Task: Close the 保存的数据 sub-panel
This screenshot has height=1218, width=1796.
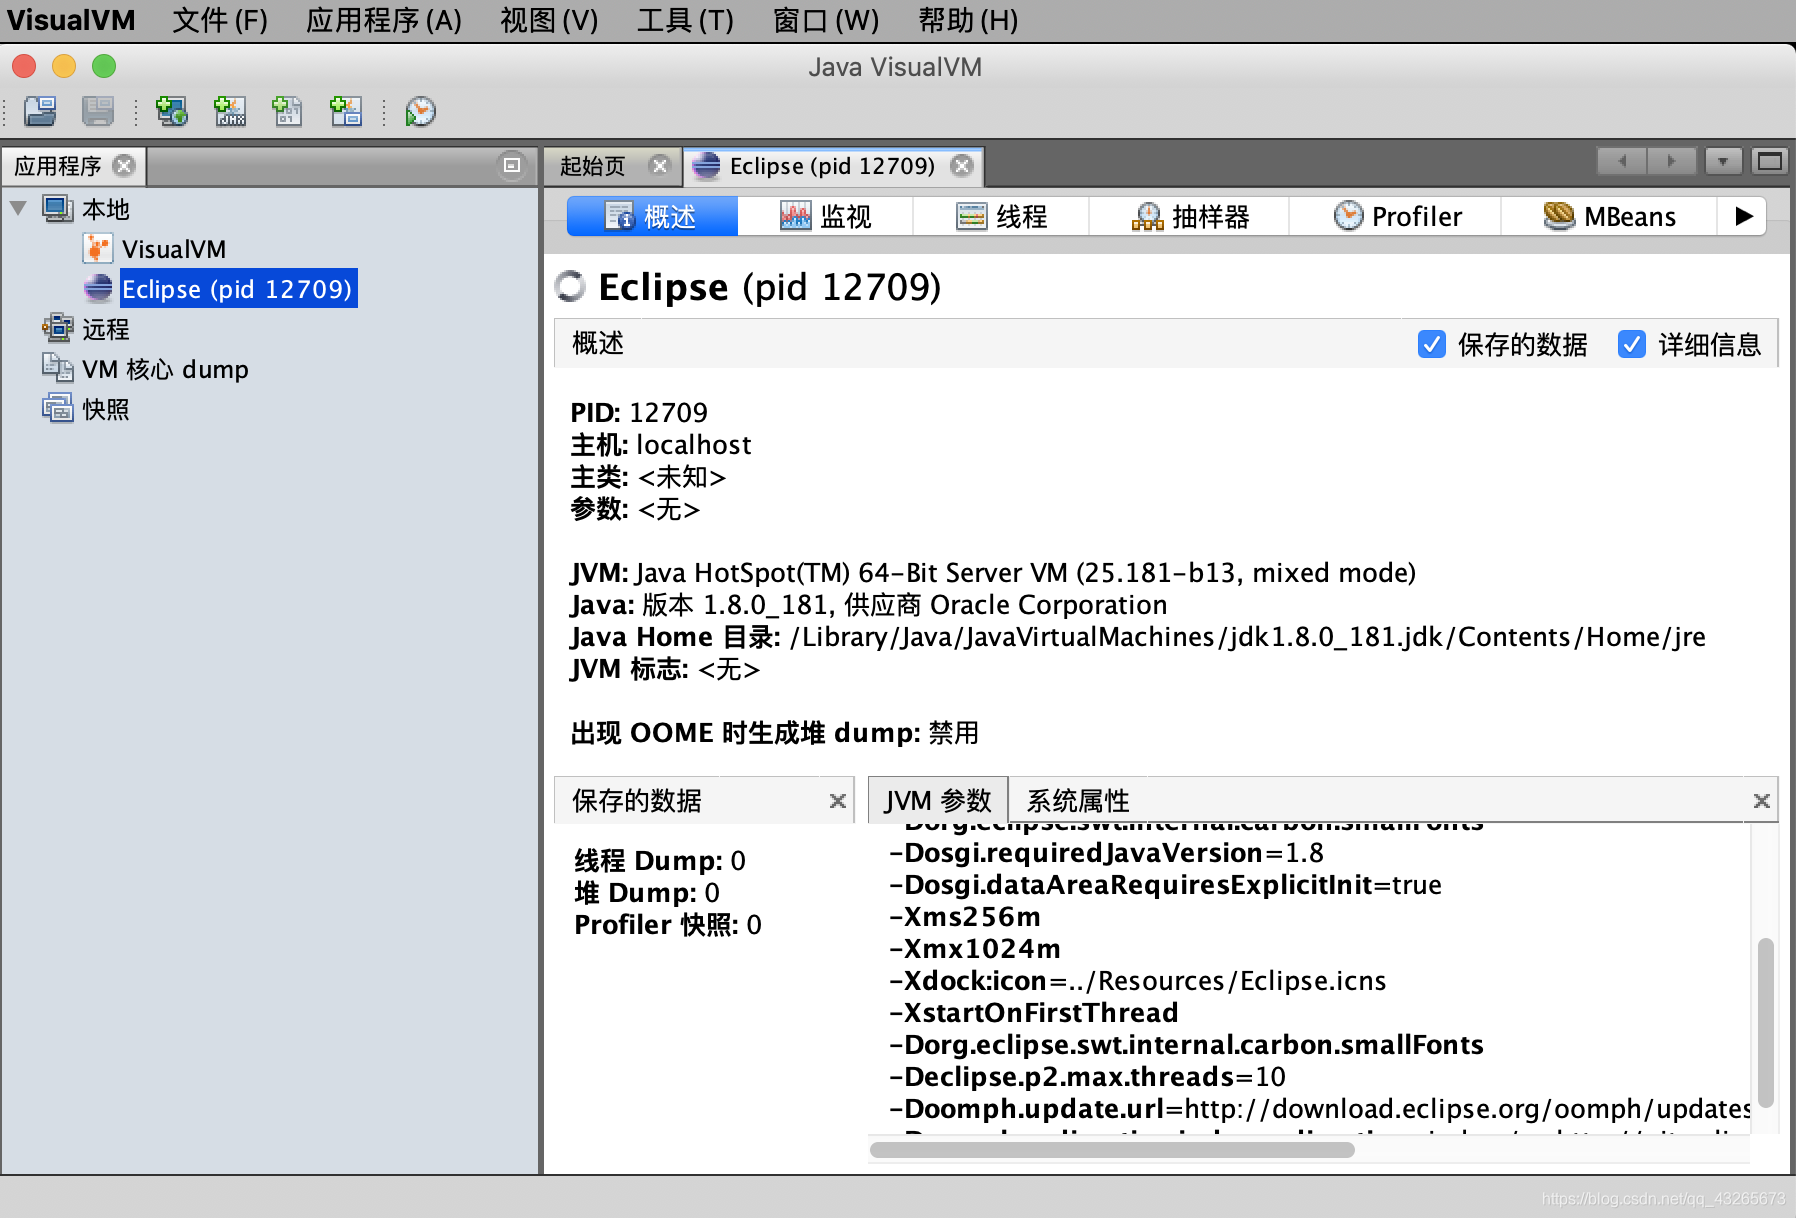Action: [x=838, y=801]
